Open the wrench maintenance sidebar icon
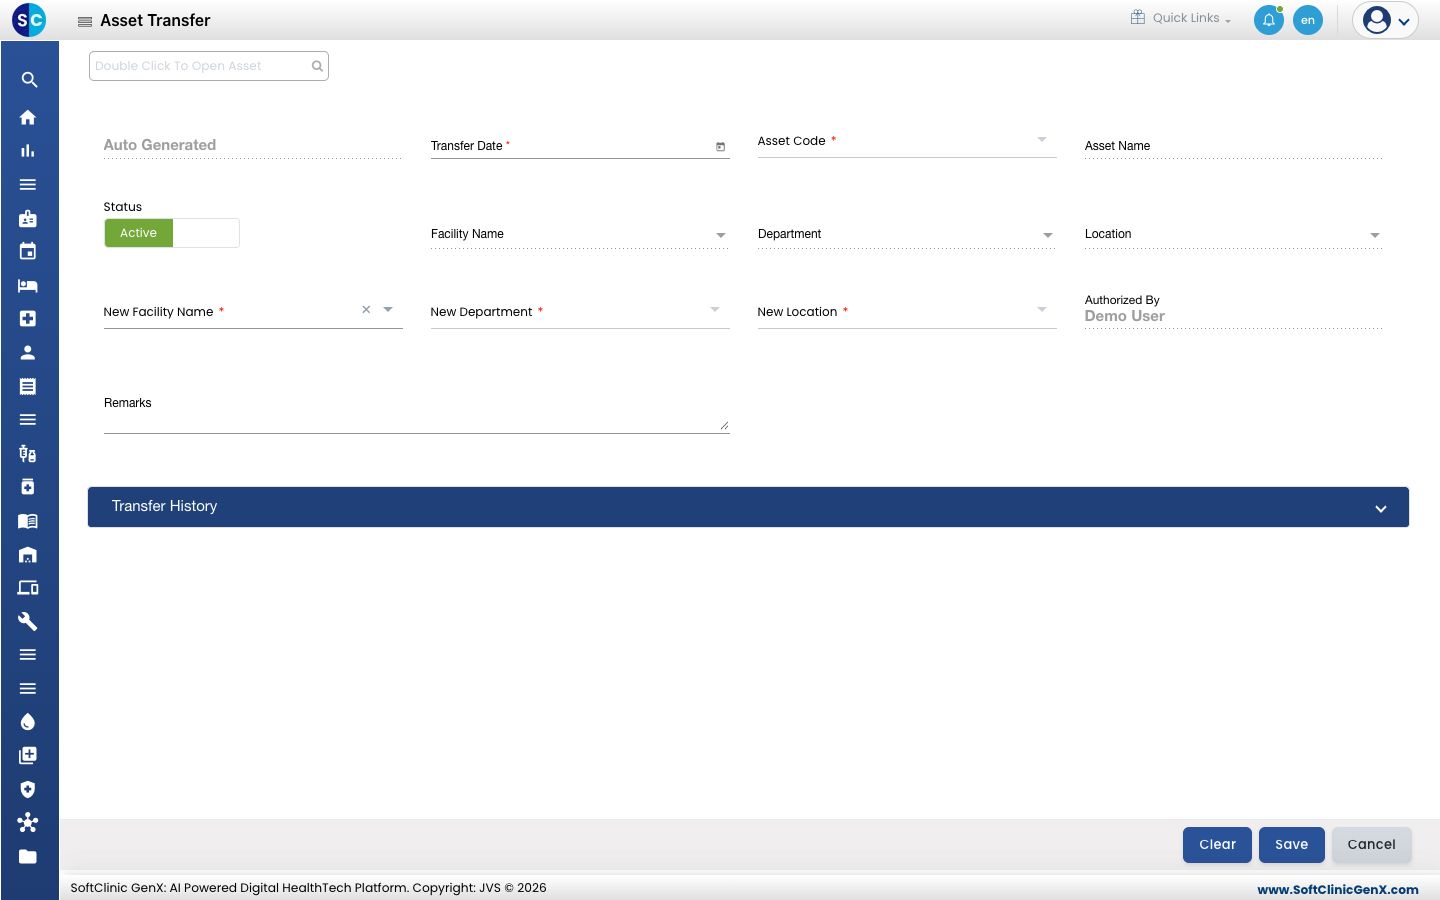Viewport: 1440px width, 900px height. click(x=28, y=621)
